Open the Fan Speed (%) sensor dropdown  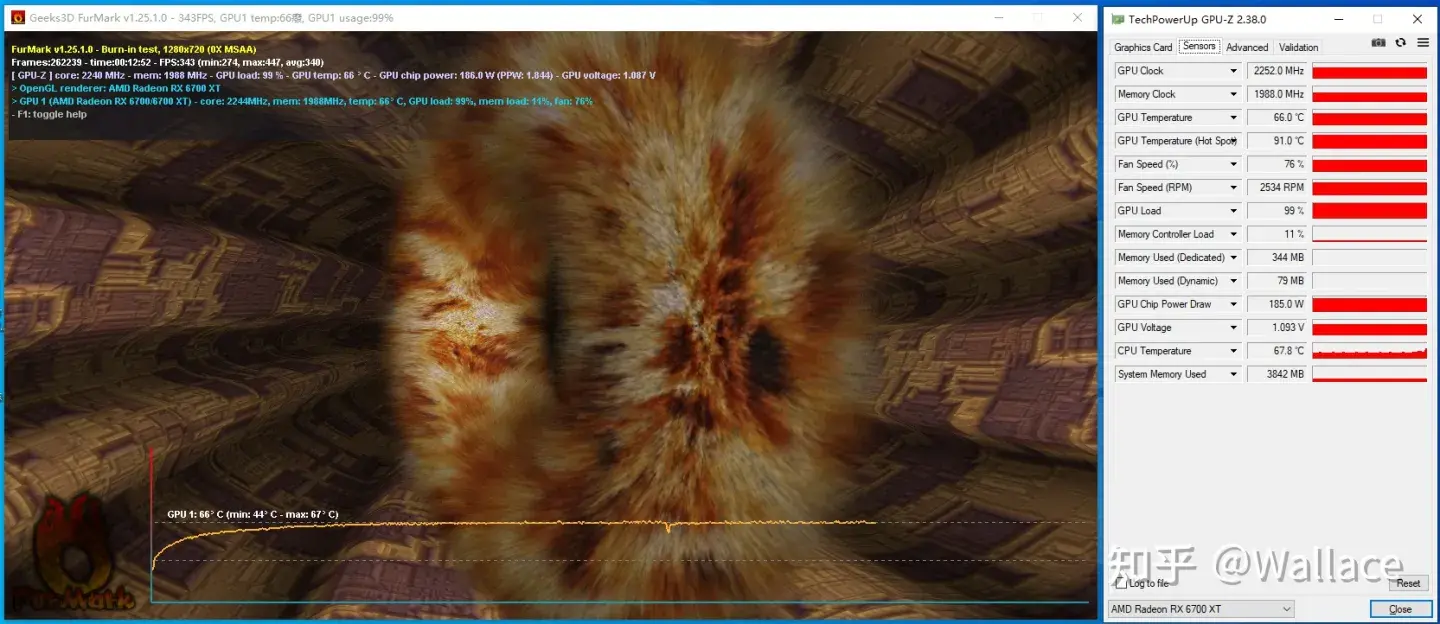pos(1233,164)
